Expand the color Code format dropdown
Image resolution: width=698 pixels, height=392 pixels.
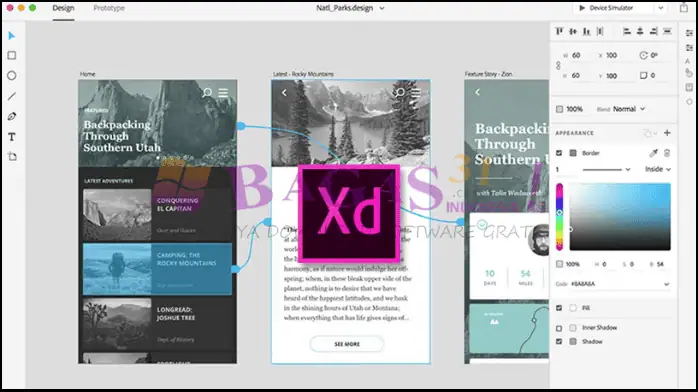click(x=666, y=284)
